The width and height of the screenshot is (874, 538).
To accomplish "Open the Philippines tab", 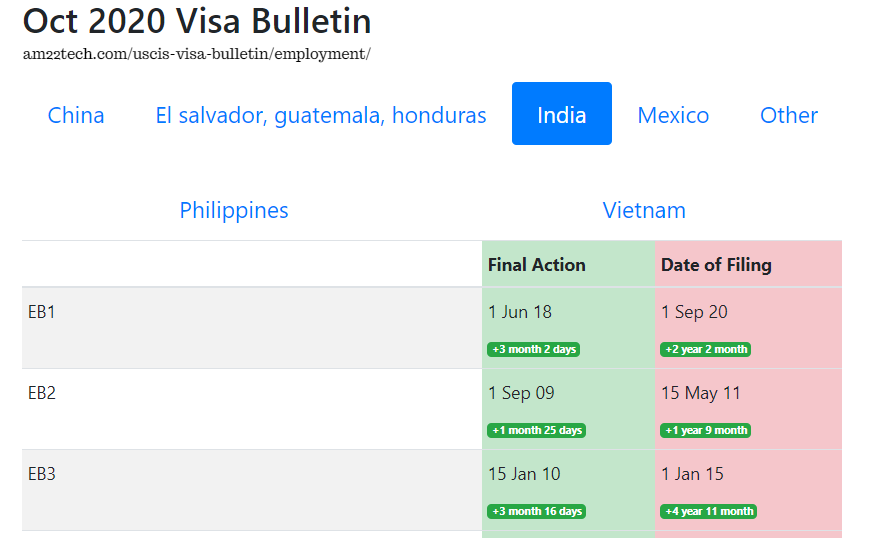I will pyautogui.click(x=234, y=210).
